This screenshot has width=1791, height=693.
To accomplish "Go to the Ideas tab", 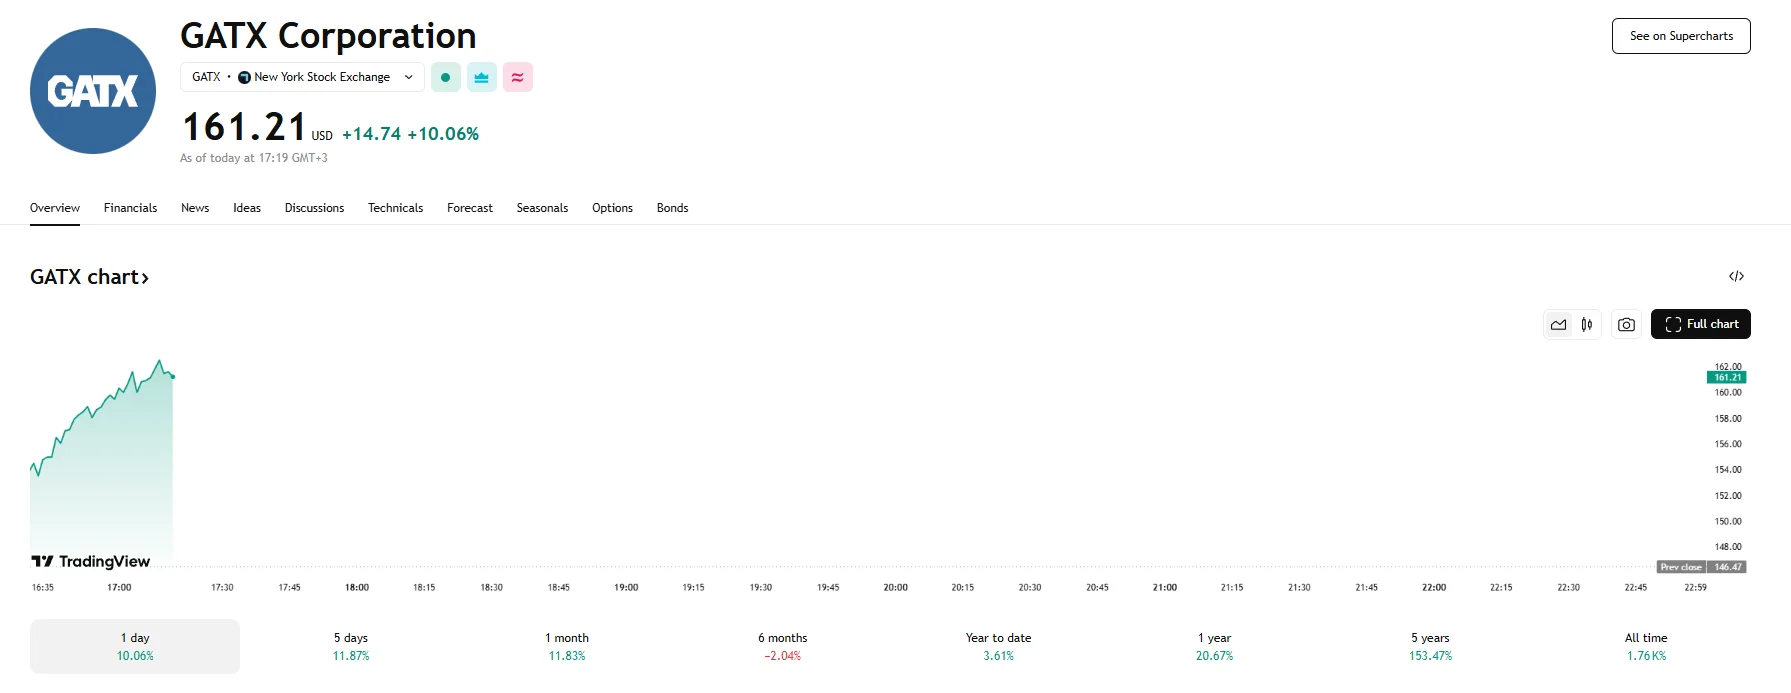I will pyautogui.click(x=247, y=208).
